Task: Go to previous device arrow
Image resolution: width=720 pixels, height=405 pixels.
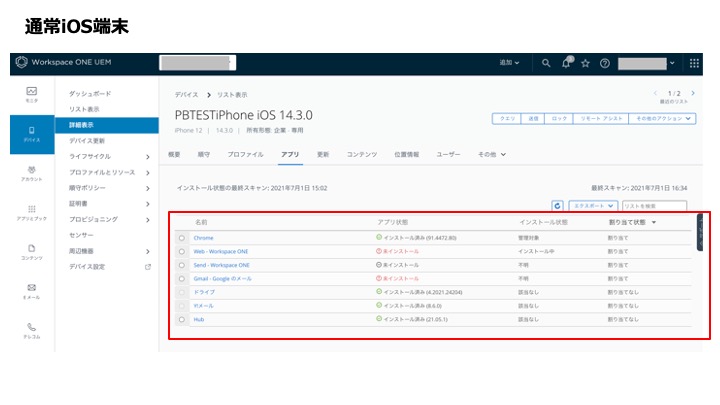Action: coord(655,93)
